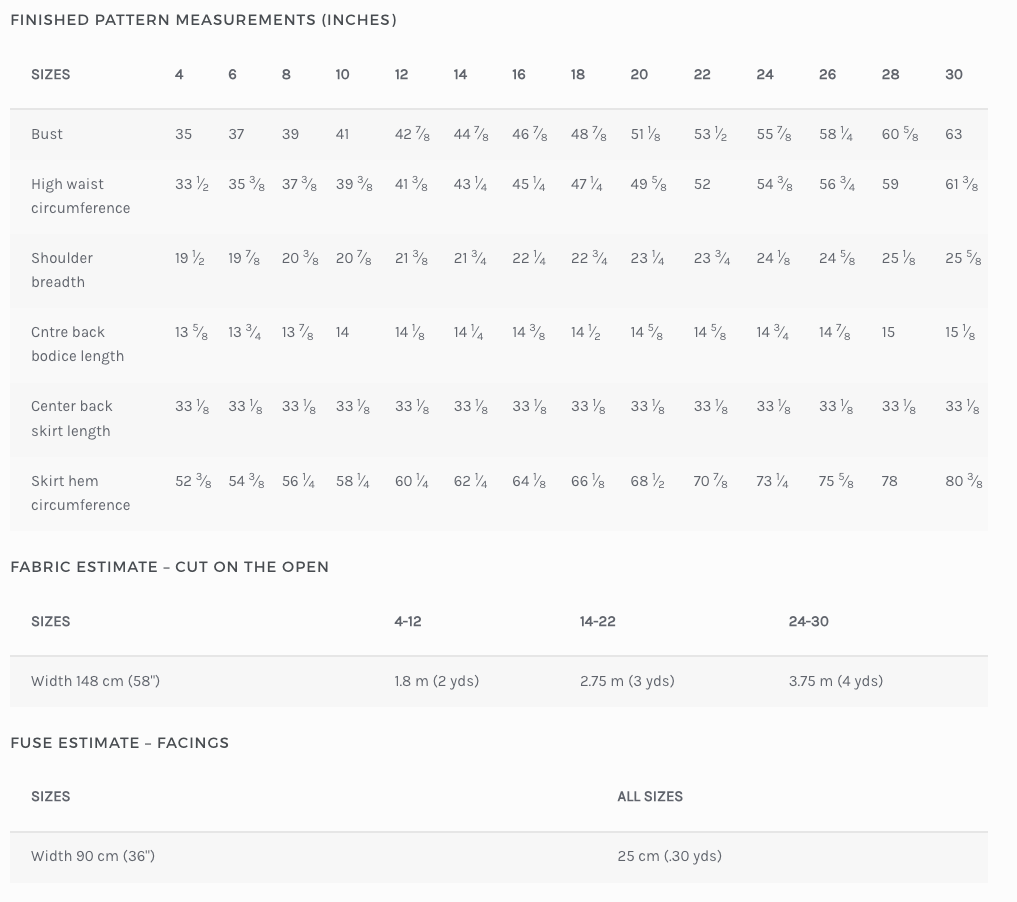Image resolution: width=1017 pixels, height=902 pixels.
Task: Click the size 16 column header
Action: 519,74
